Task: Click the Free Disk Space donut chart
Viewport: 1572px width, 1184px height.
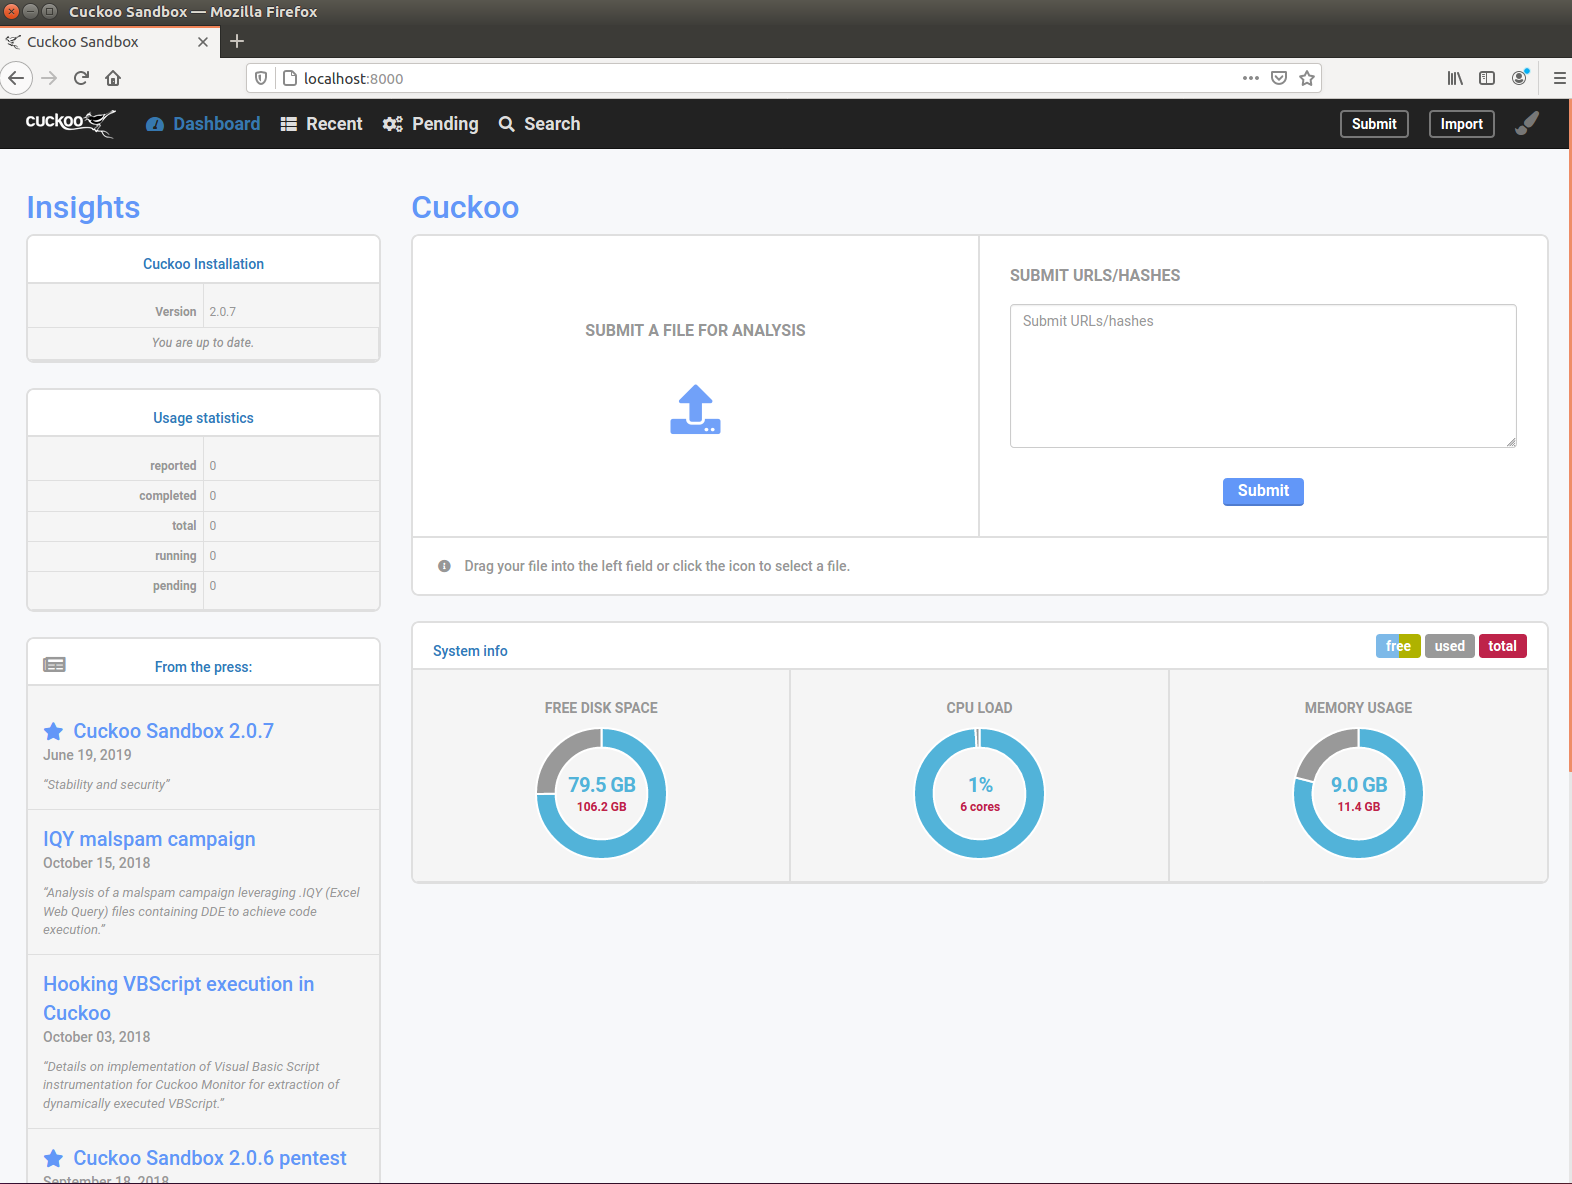Action: (601, 793)
